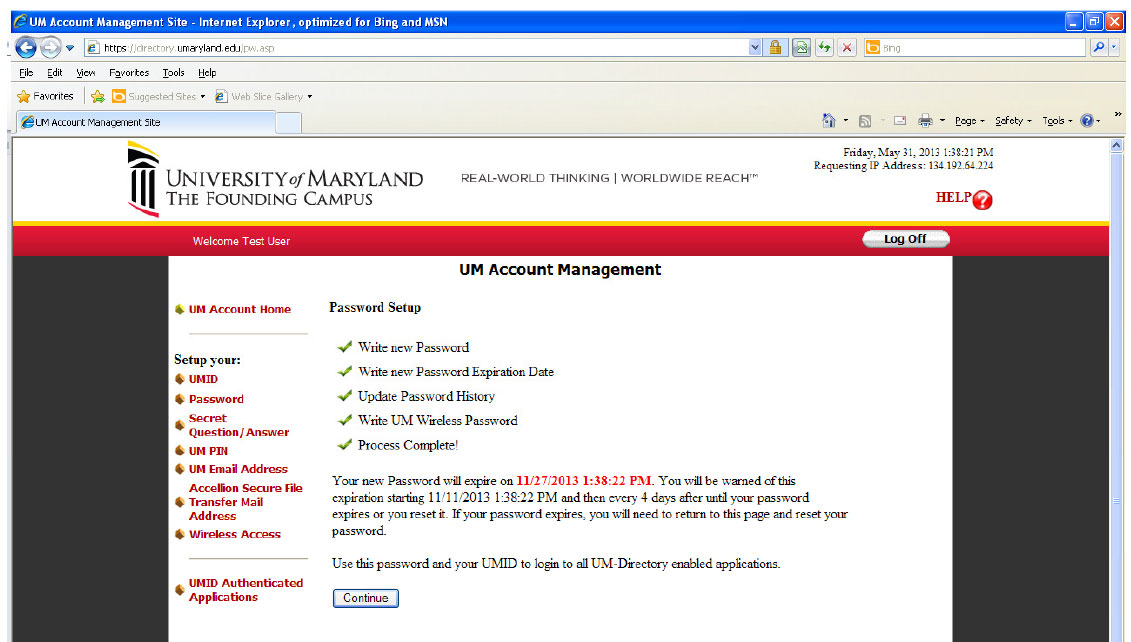1131x642 pixels.
Task: Click the red HELP question mark icon
Action: click(984, 200)
